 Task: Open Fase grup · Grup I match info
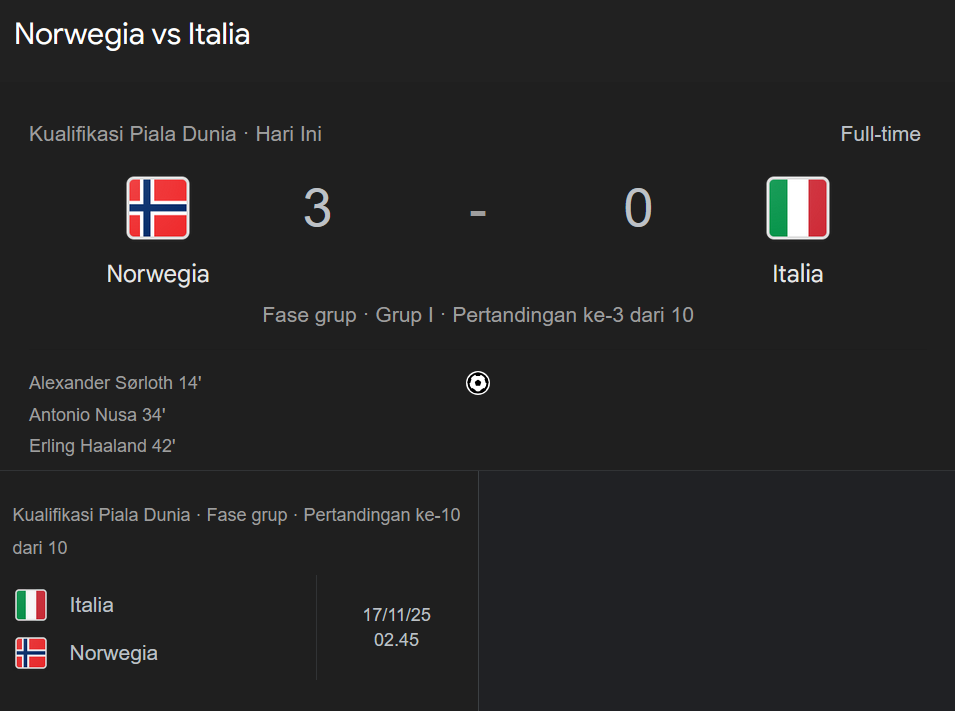click(478, 315)
